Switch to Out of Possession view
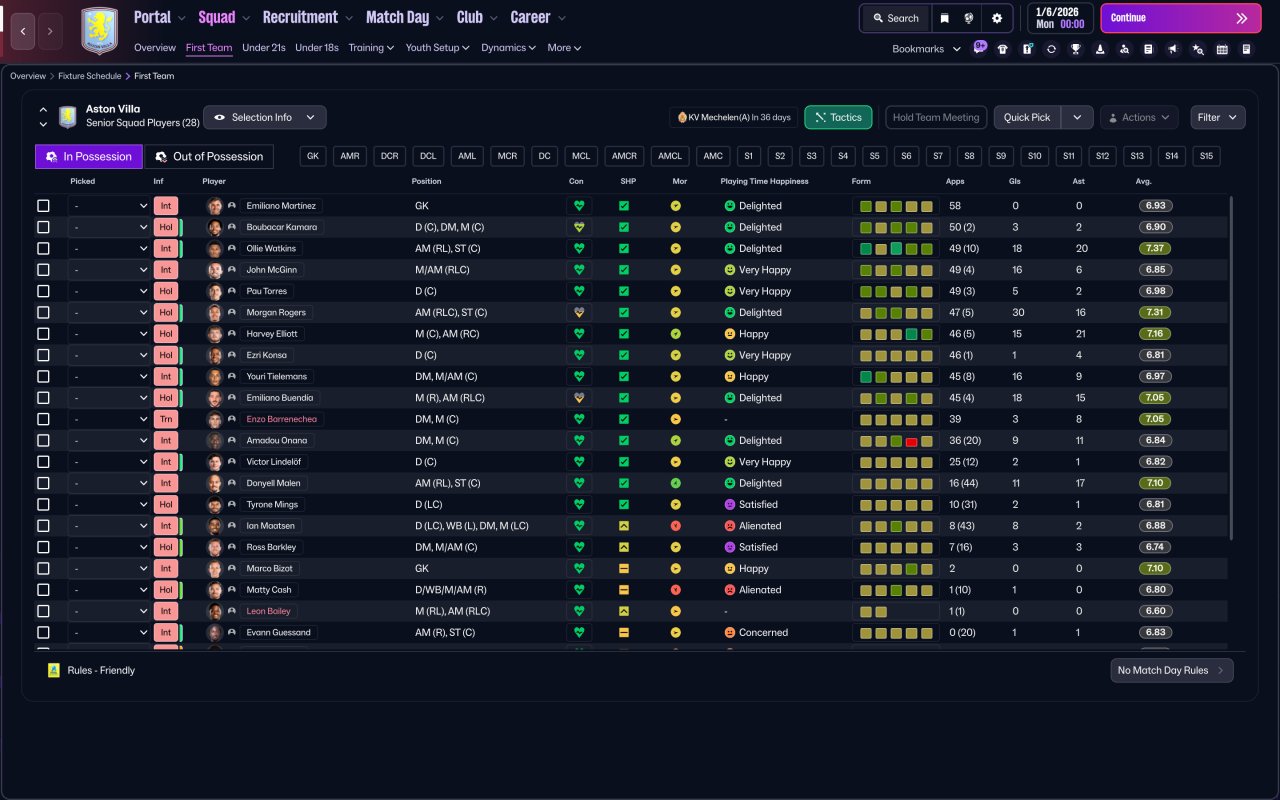 click(210, 156)
